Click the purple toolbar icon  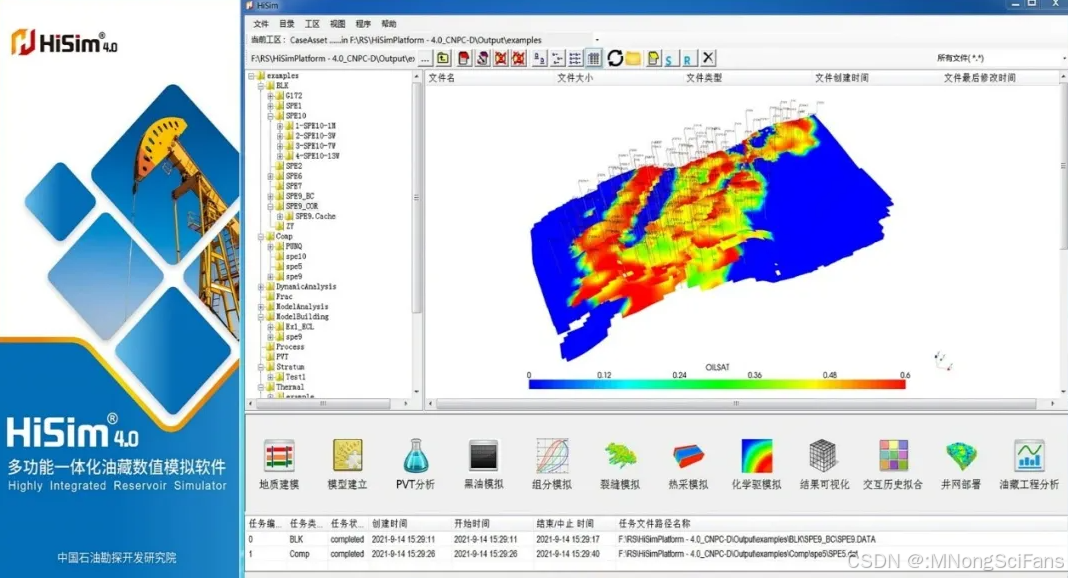point(482,59)
